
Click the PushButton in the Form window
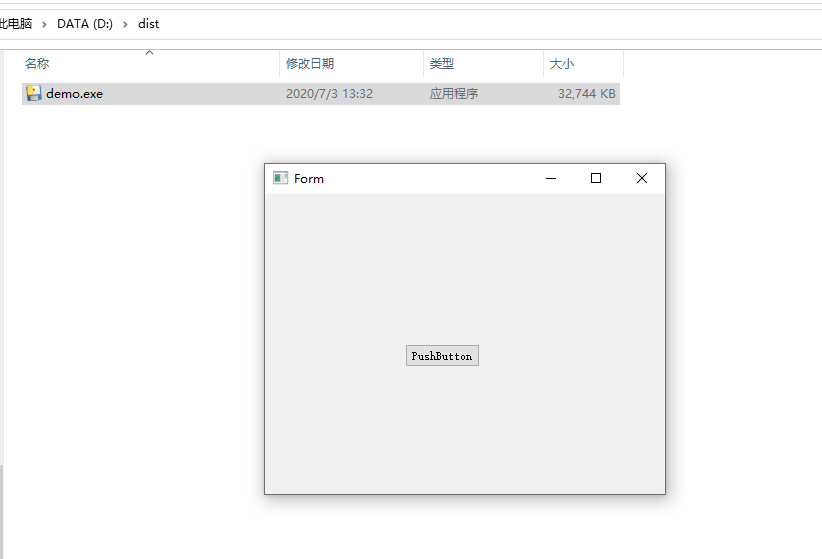(442, 356)
